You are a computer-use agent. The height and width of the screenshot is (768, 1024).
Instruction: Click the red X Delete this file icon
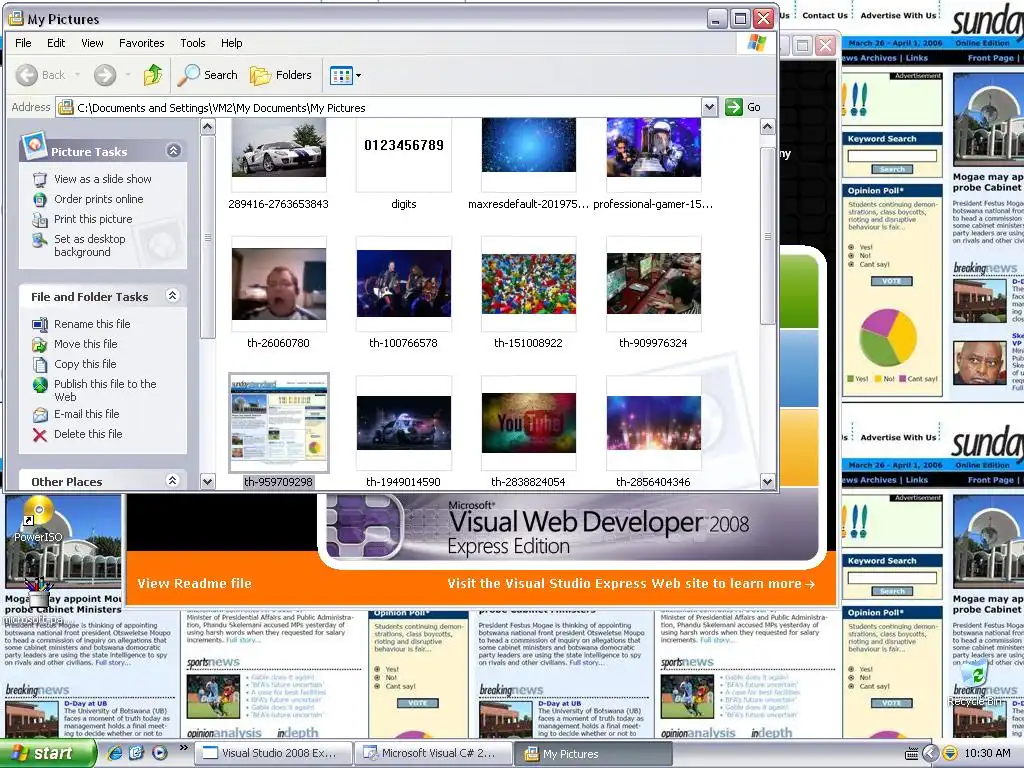pos(40,435)
